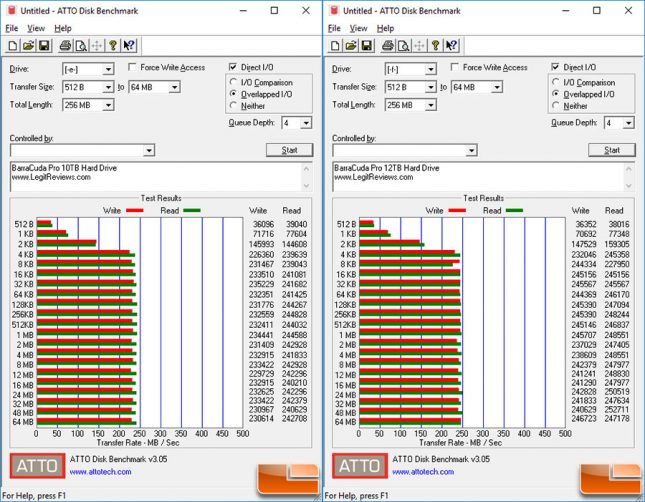The width and height of the screenshot is (645, 502).
Task: Save icon in right ATTO window toolbar
Action: [367, 45]
